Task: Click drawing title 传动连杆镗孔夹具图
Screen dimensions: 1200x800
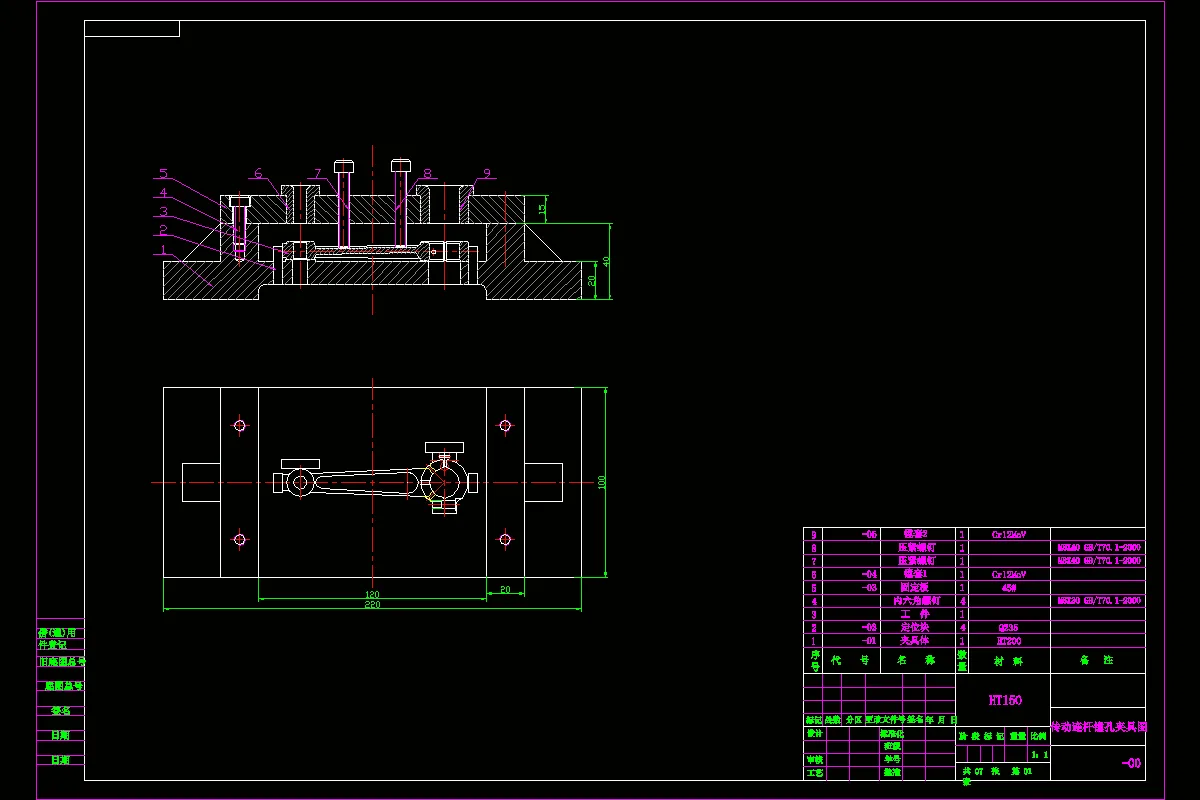Action: pyautogui.click(x=1098, y=727)
